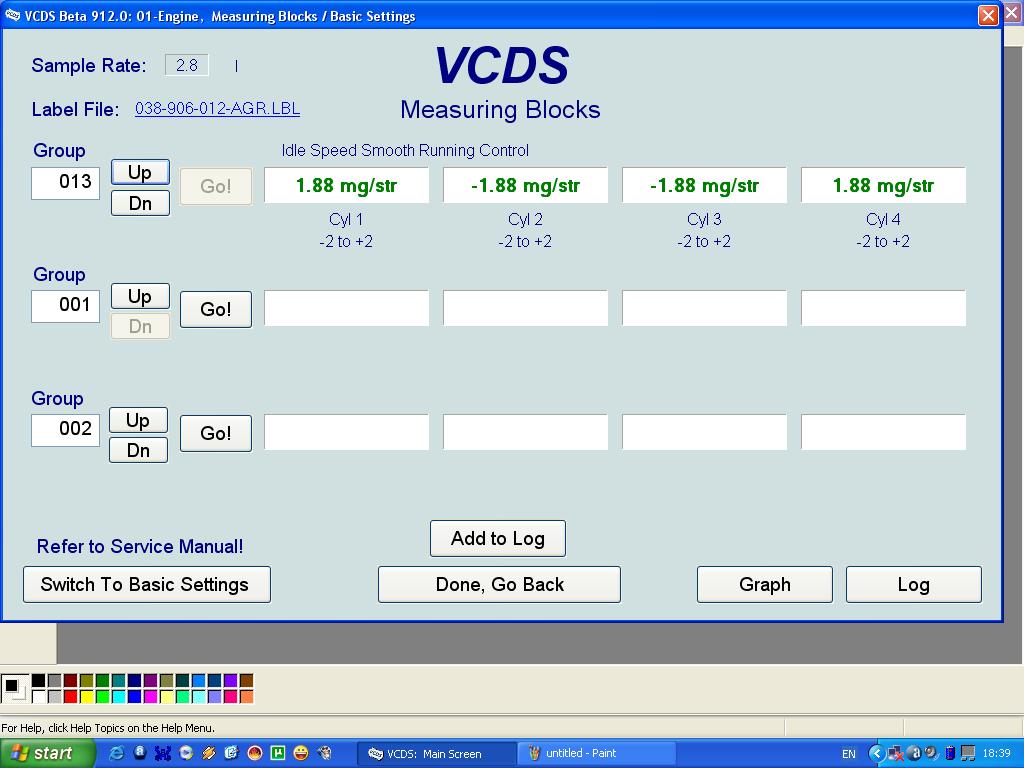Open the black ball 'a' quick launch icon
The image size is (1024, 768).
140,752
